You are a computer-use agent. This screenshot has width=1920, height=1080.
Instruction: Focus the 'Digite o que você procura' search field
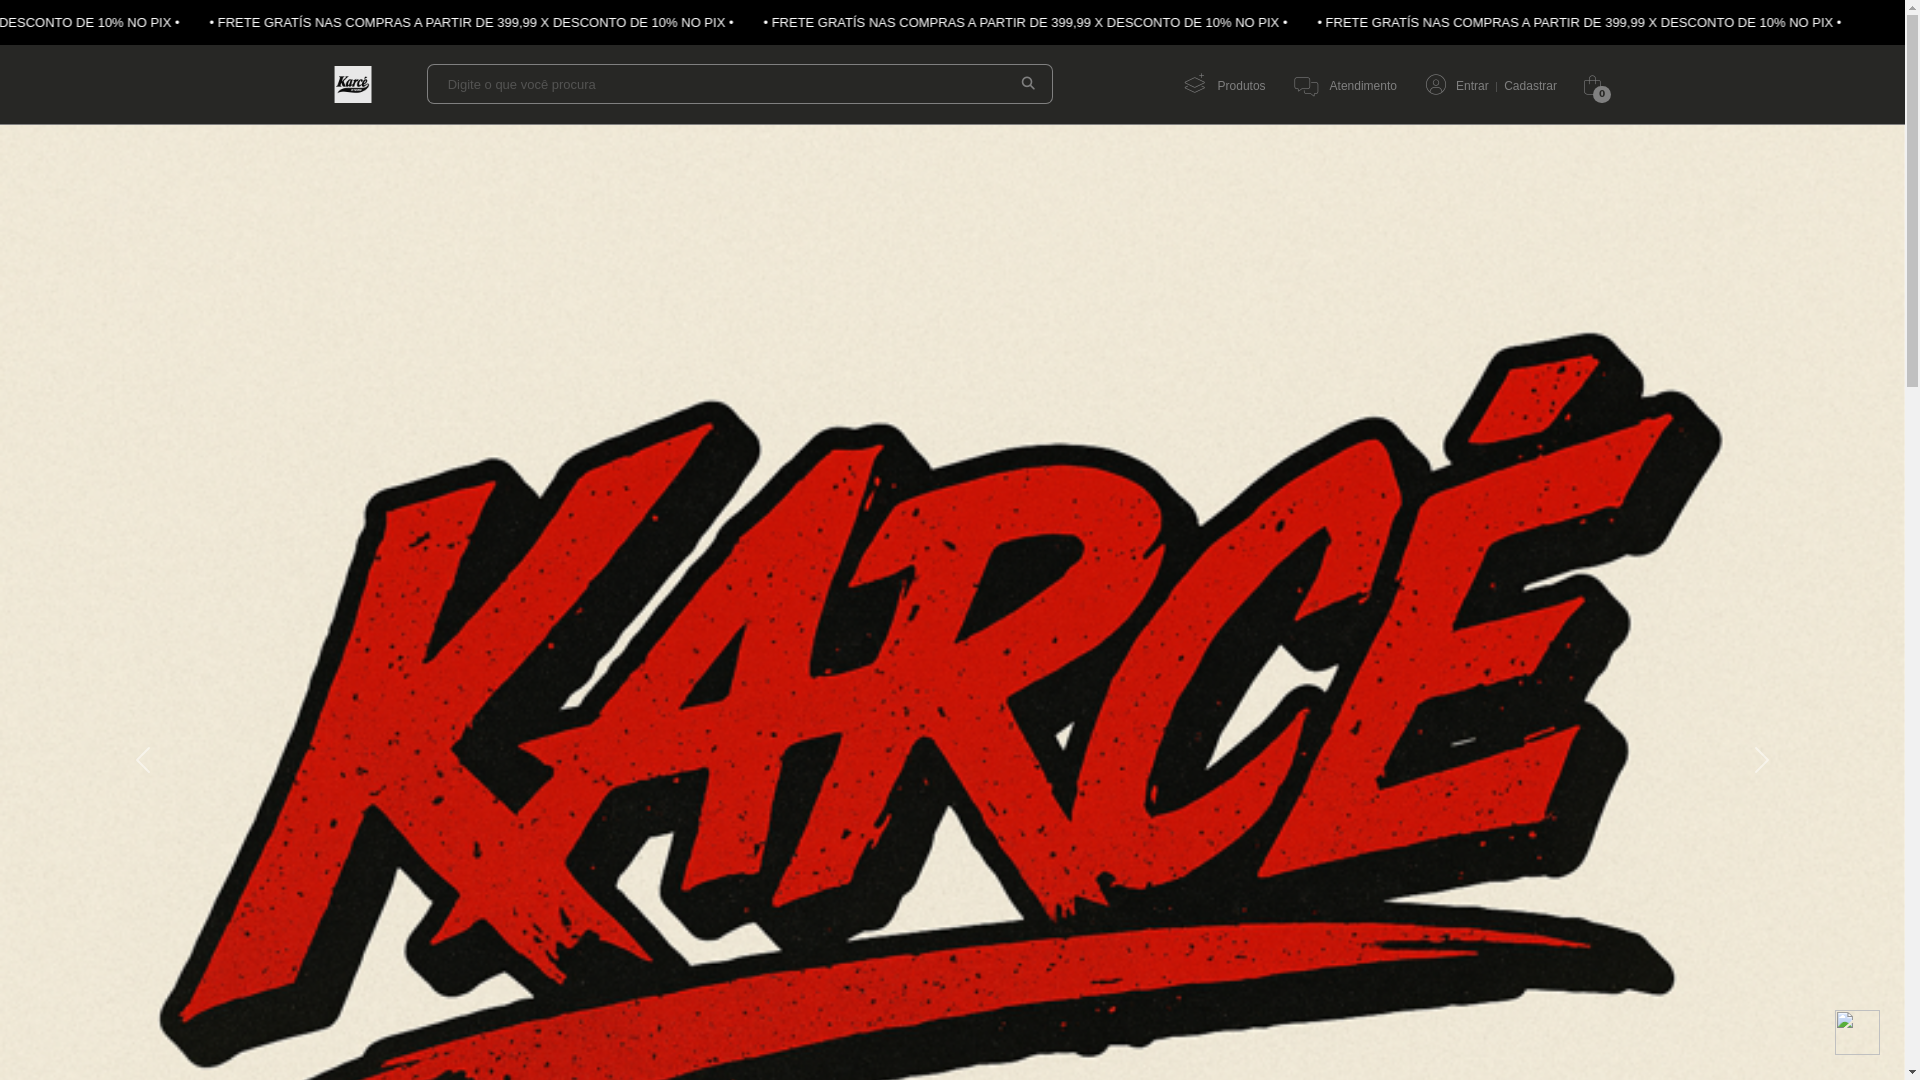coord(739,84)
